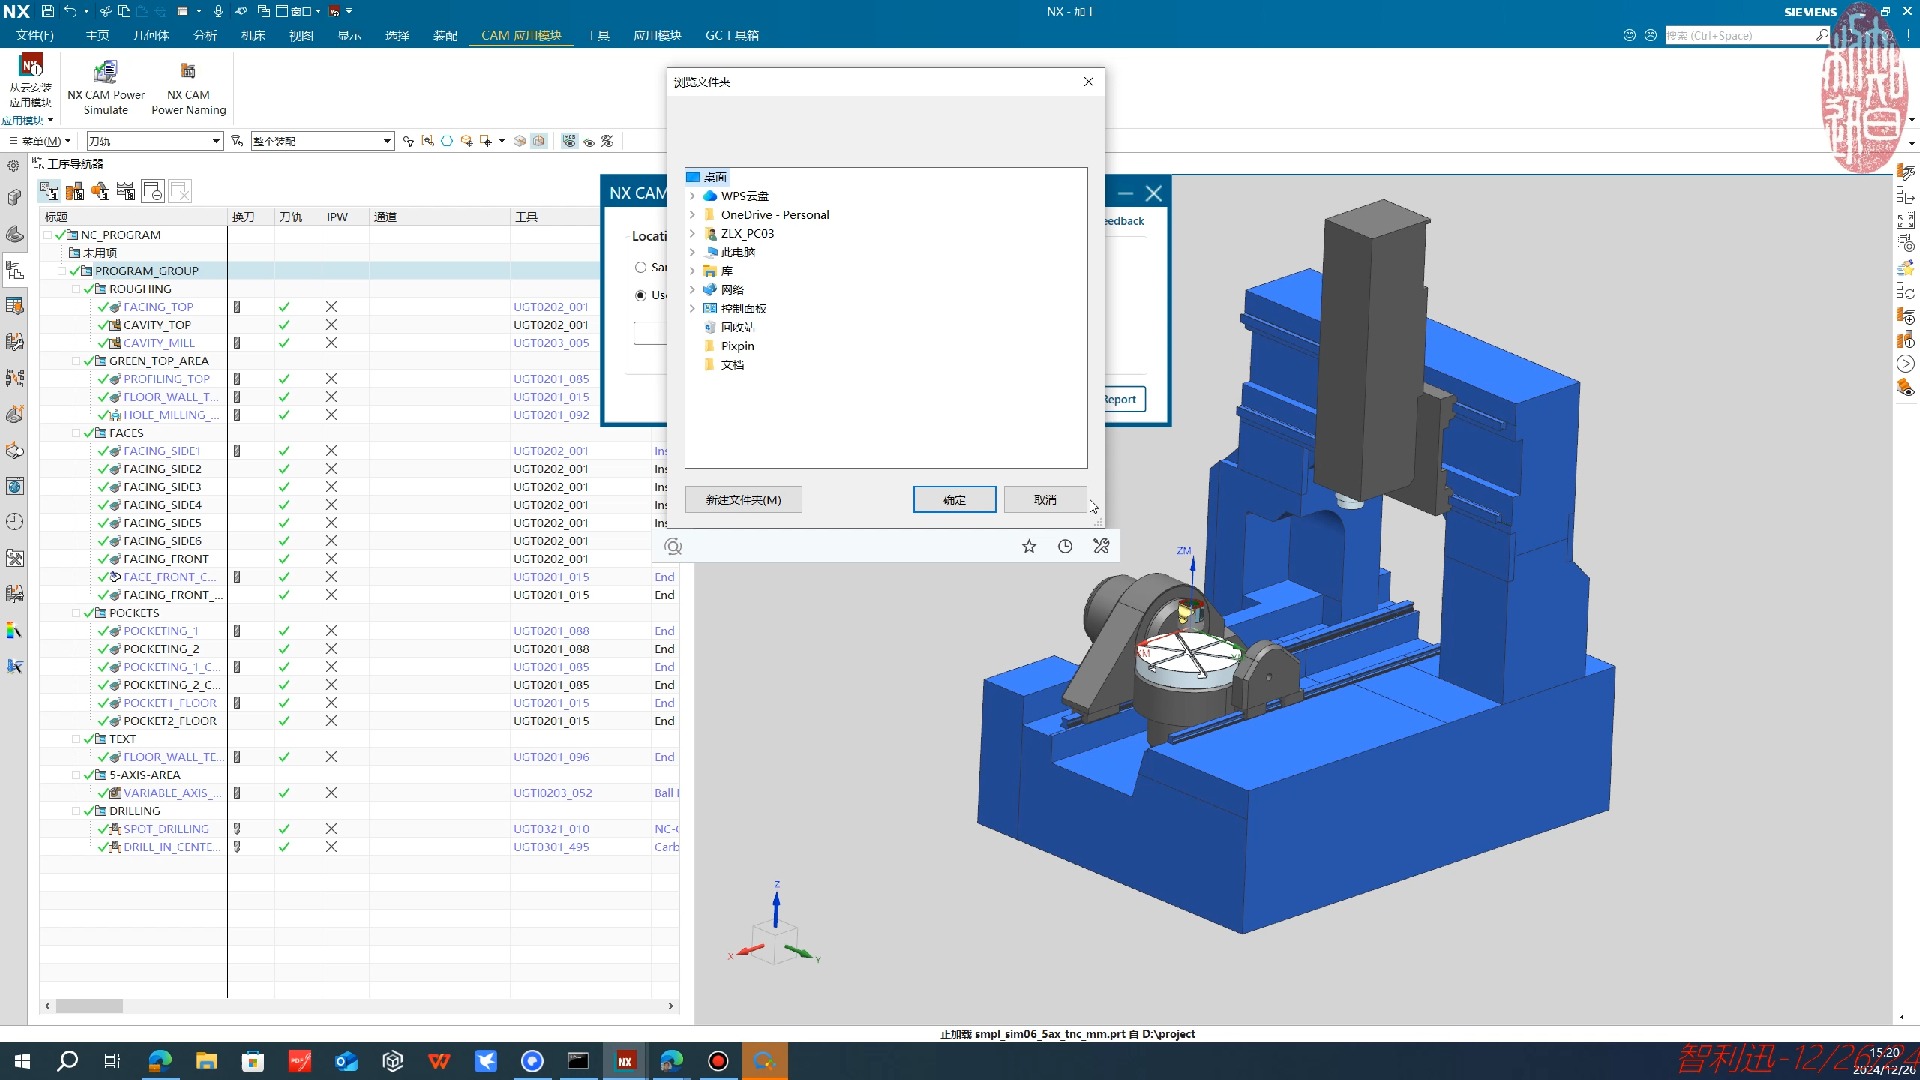Click 新建文件夹(M) button
Viewport: 1920px width, 1080px height.
point(743,500)
